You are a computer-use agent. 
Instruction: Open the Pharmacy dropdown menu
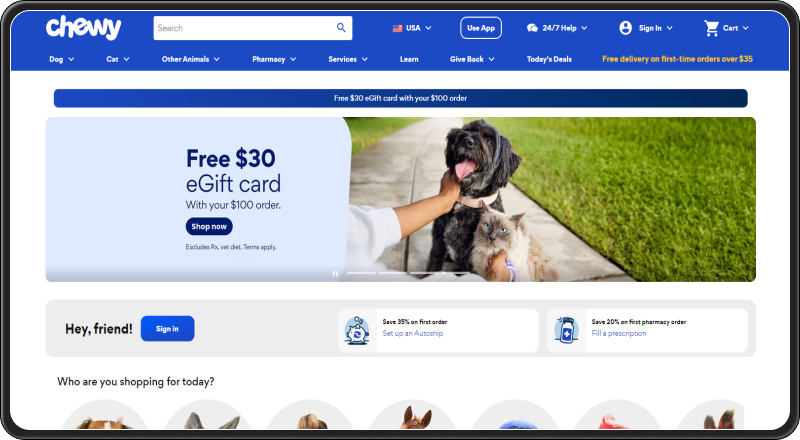pyautogui.click(x=274, y=59)
